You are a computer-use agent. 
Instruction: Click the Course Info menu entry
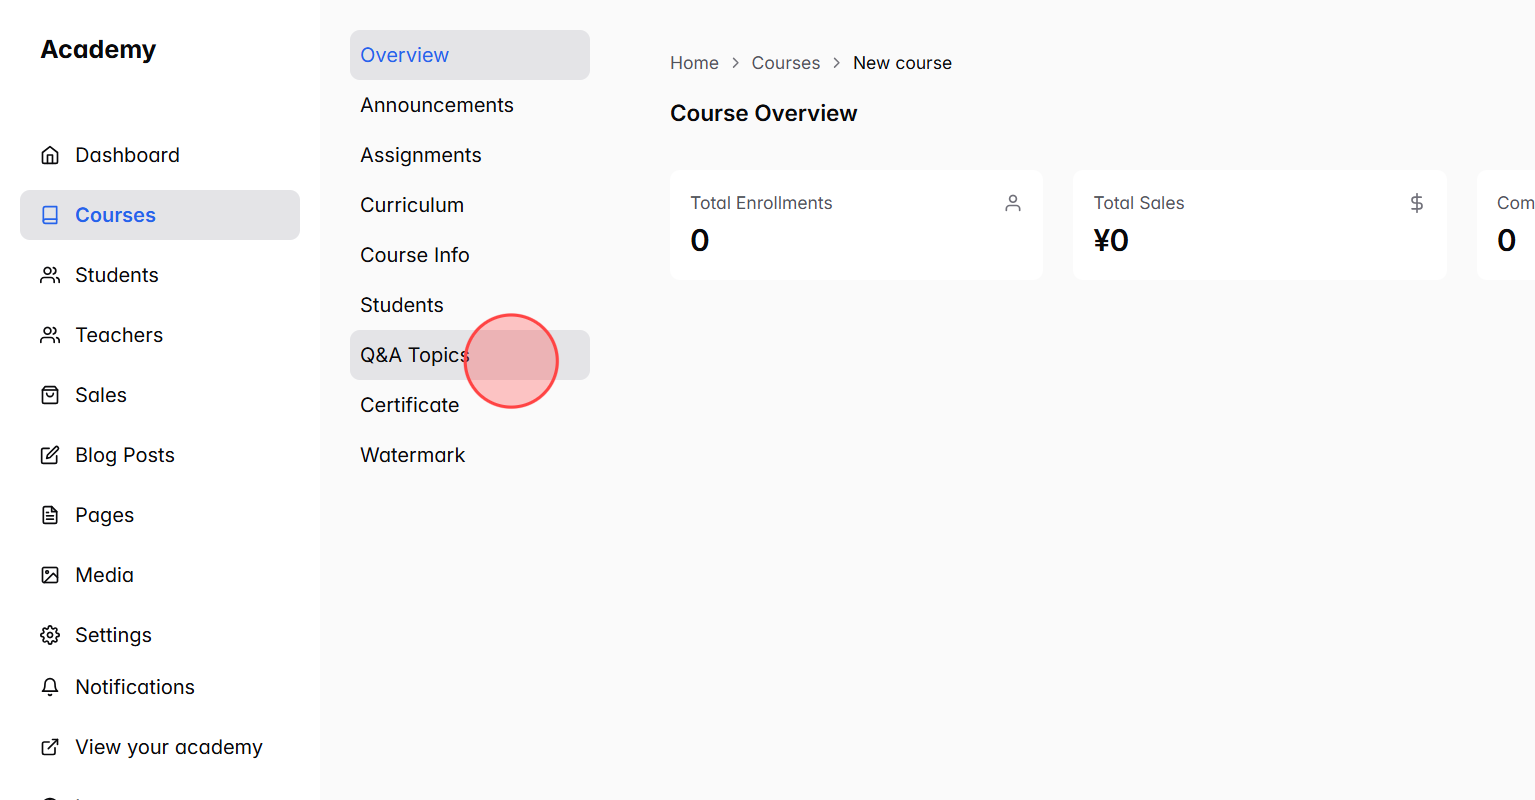pyautogui.click(x=414, y=255)
